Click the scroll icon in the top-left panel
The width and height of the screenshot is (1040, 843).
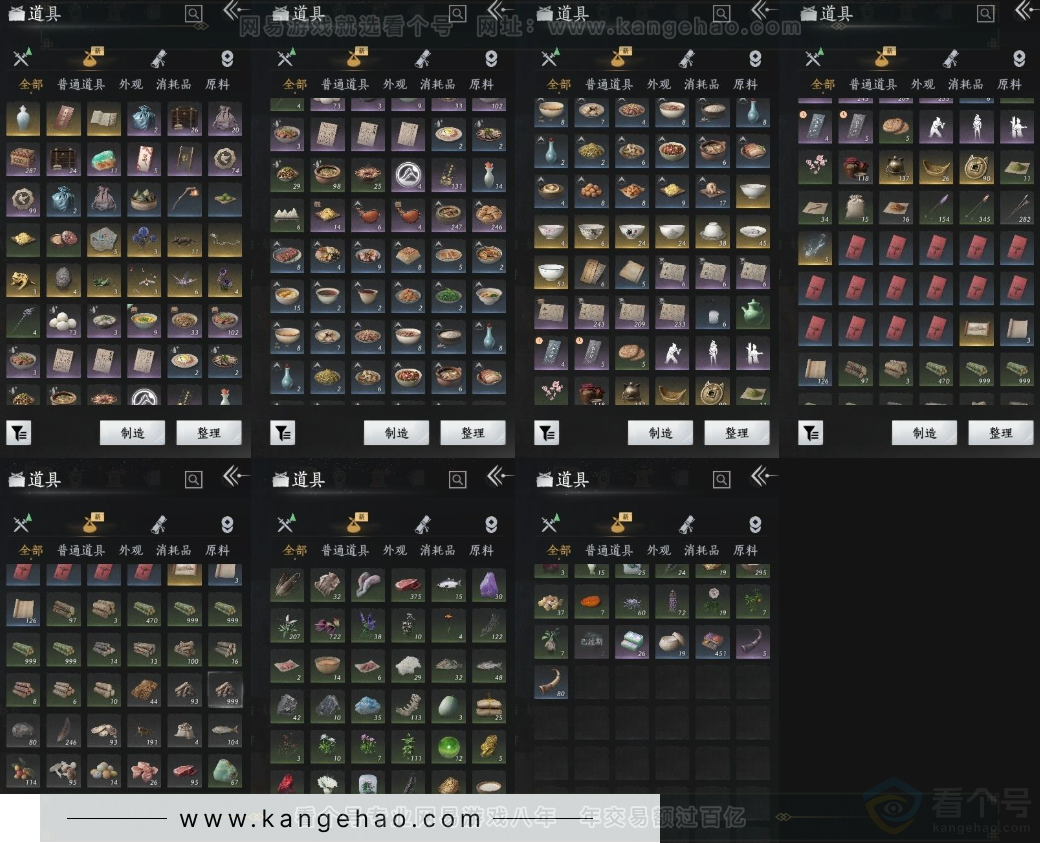click(x=159, y=59)
